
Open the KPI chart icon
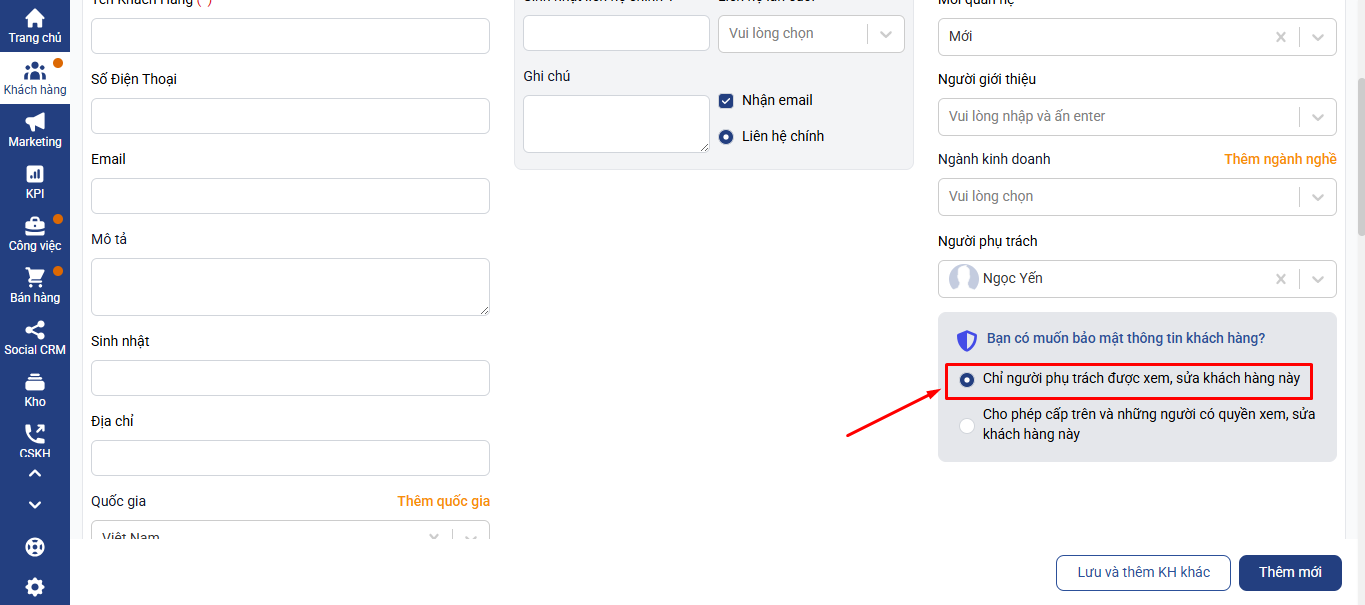[x=35, y=174]
